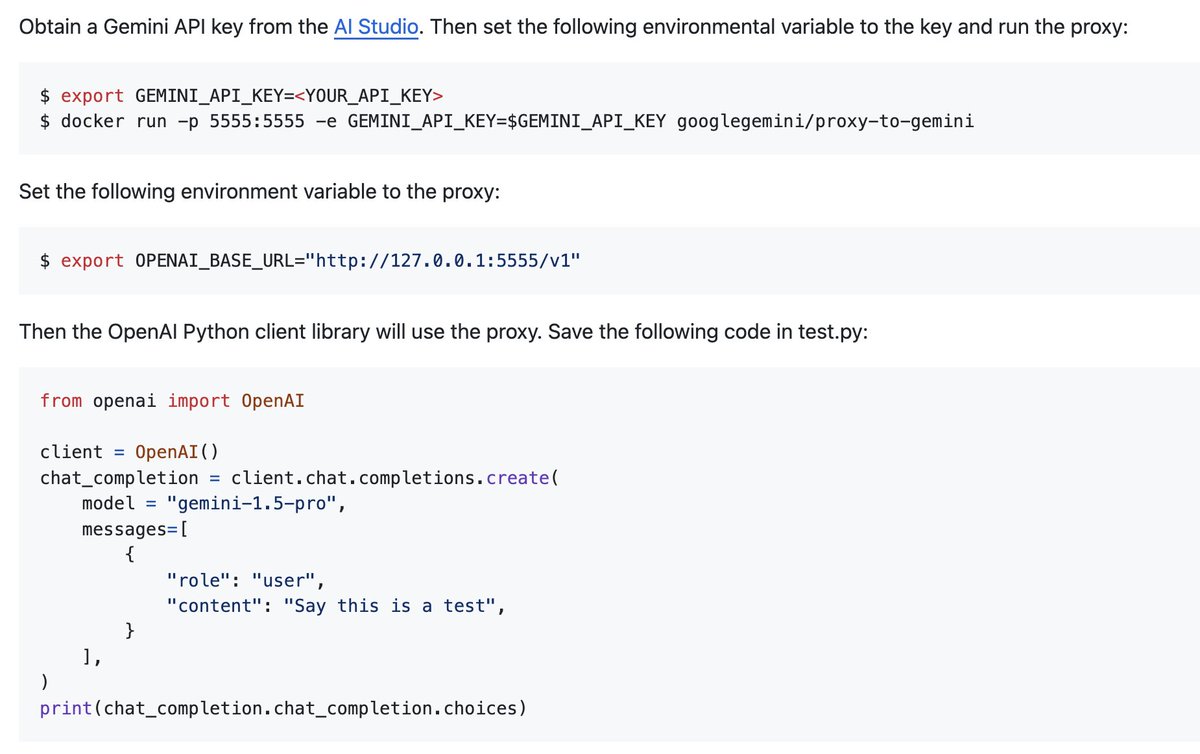Click the "Say this is a test" string
The image size is (1200, 754).
(390, 606)
